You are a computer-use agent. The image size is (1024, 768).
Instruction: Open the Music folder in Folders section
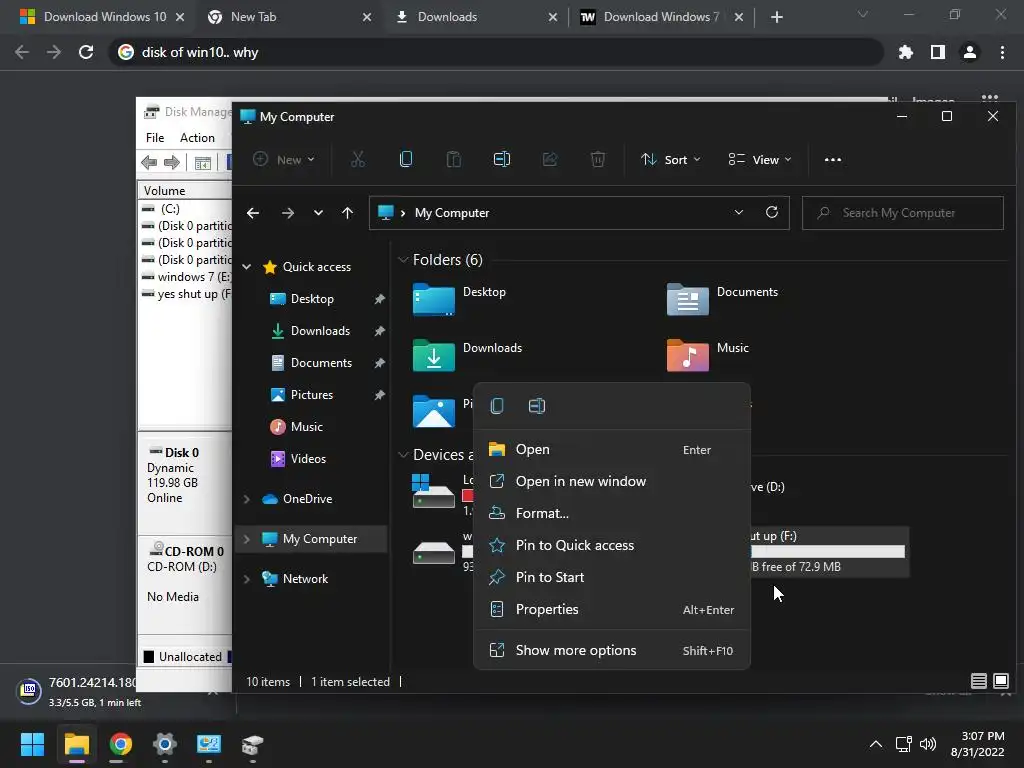click(708, 355)
